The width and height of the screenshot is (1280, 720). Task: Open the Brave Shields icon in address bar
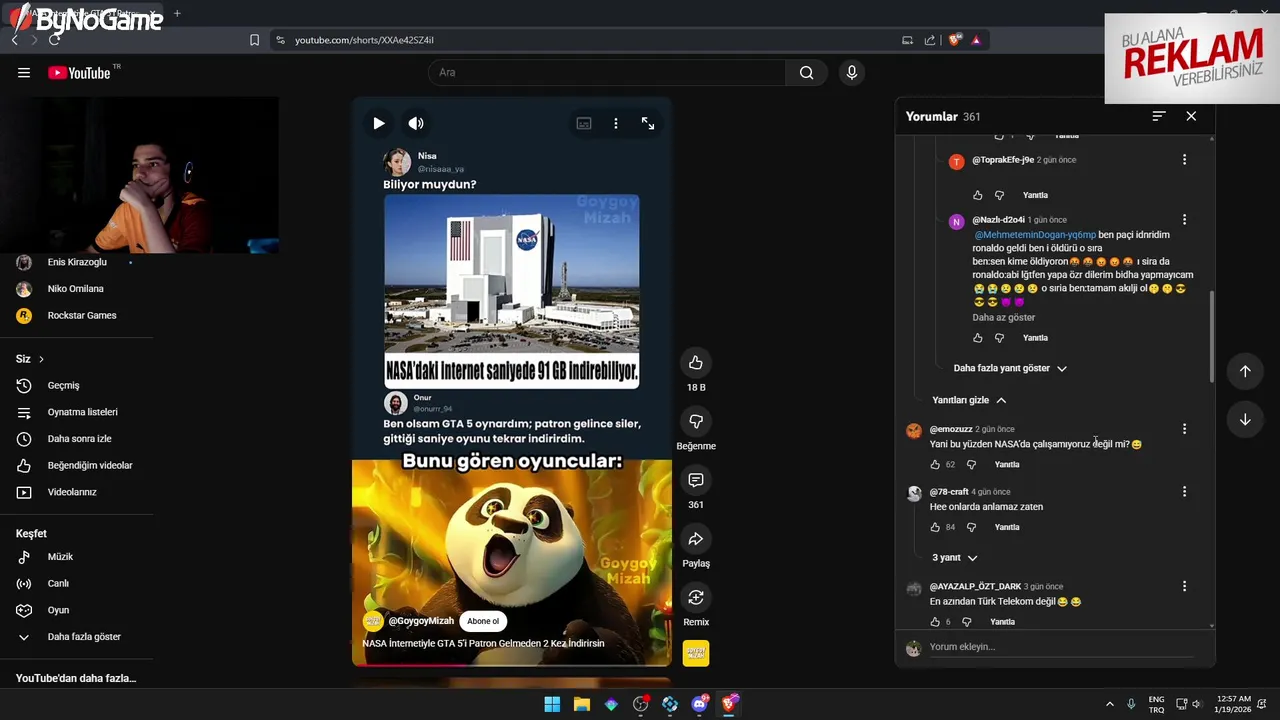point(955,40)
